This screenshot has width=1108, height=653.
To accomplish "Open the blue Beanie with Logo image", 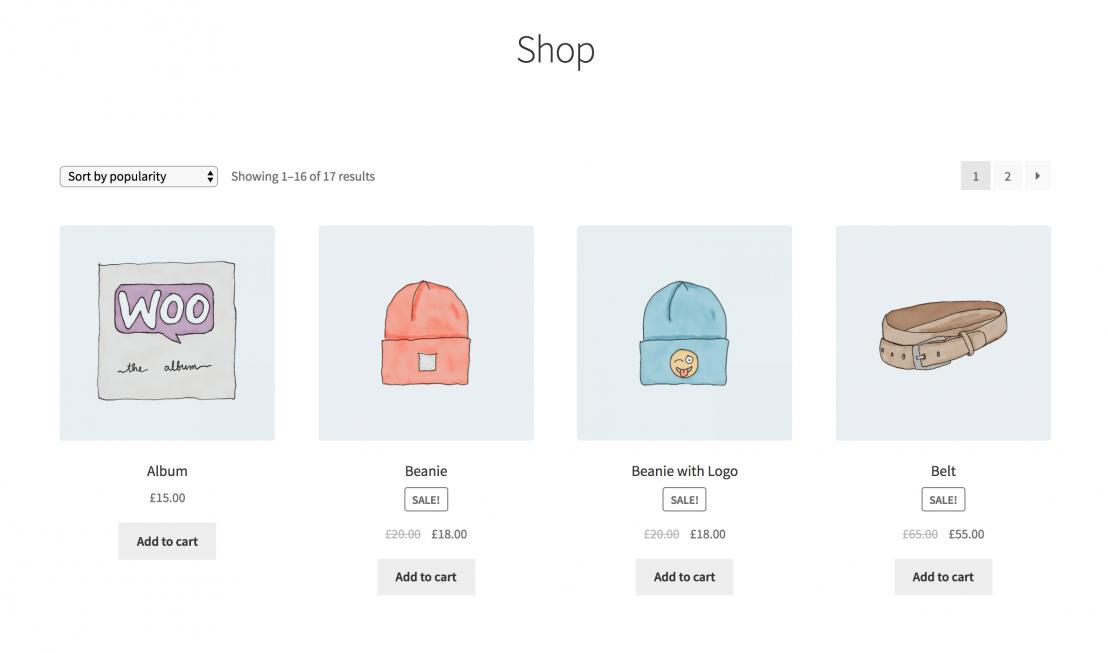I will (x=684, y=333).
